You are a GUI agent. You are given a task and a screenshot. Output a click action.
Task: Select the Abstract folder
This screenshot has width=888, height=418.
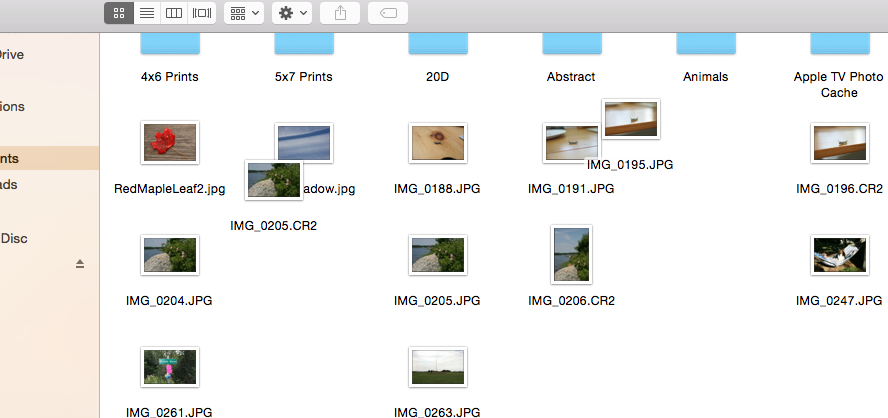coord(572,44)
